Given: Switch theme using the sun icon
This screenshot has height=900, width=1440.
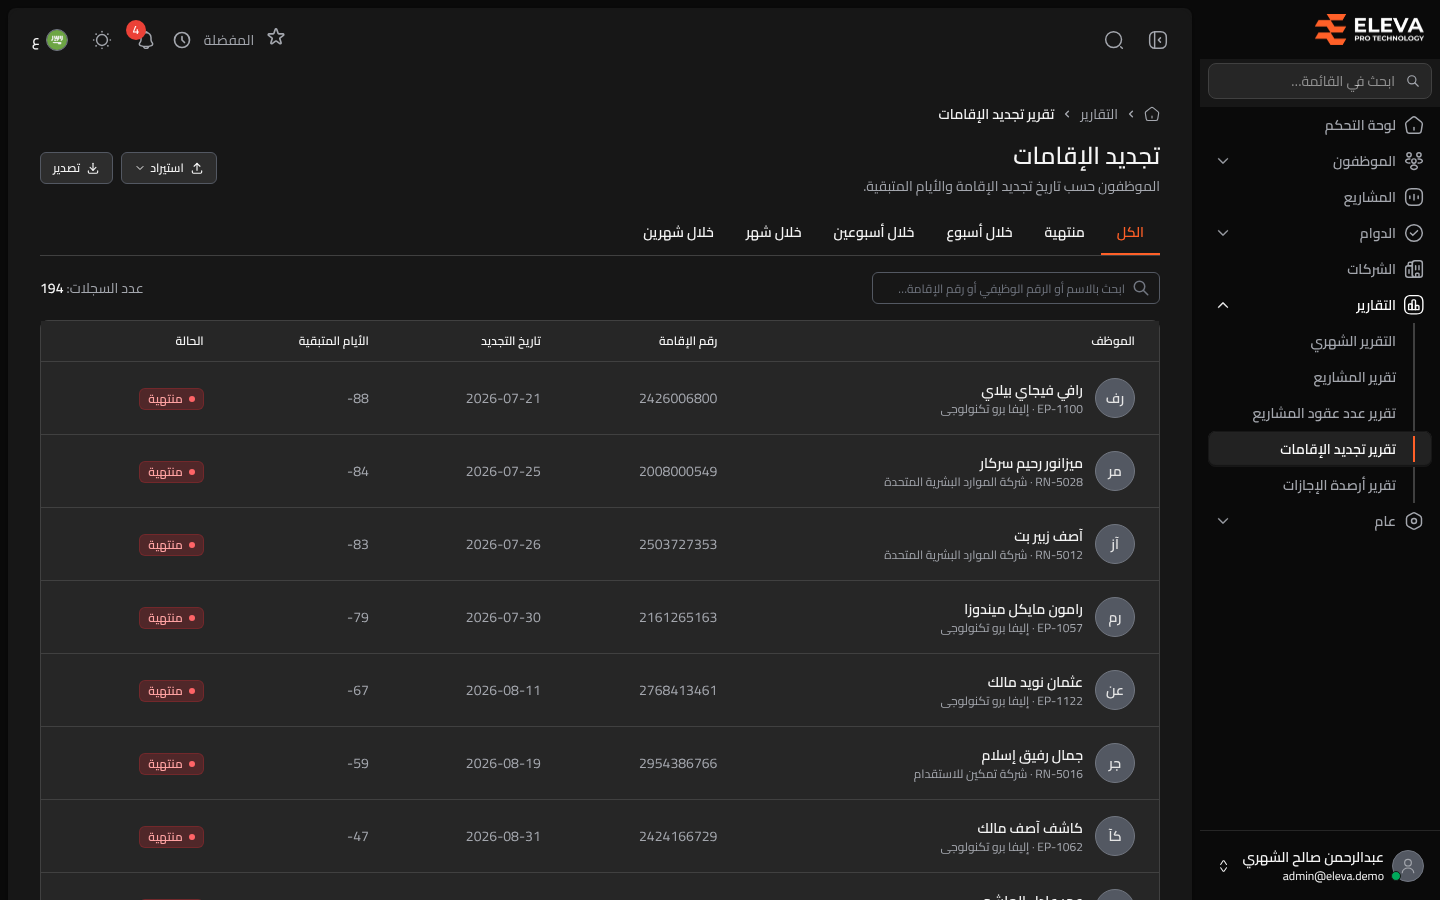Looking at the screenshot, I should pos(102,40).
